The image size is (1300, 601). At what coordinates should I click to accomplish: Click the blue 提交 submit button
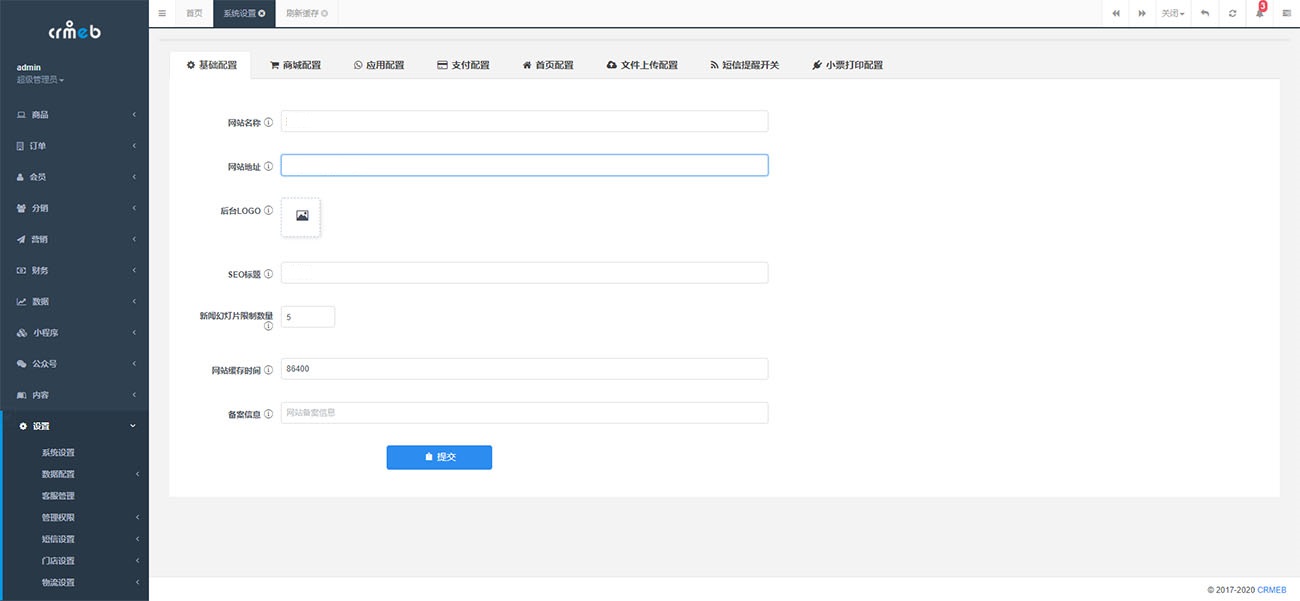point(439,457)
